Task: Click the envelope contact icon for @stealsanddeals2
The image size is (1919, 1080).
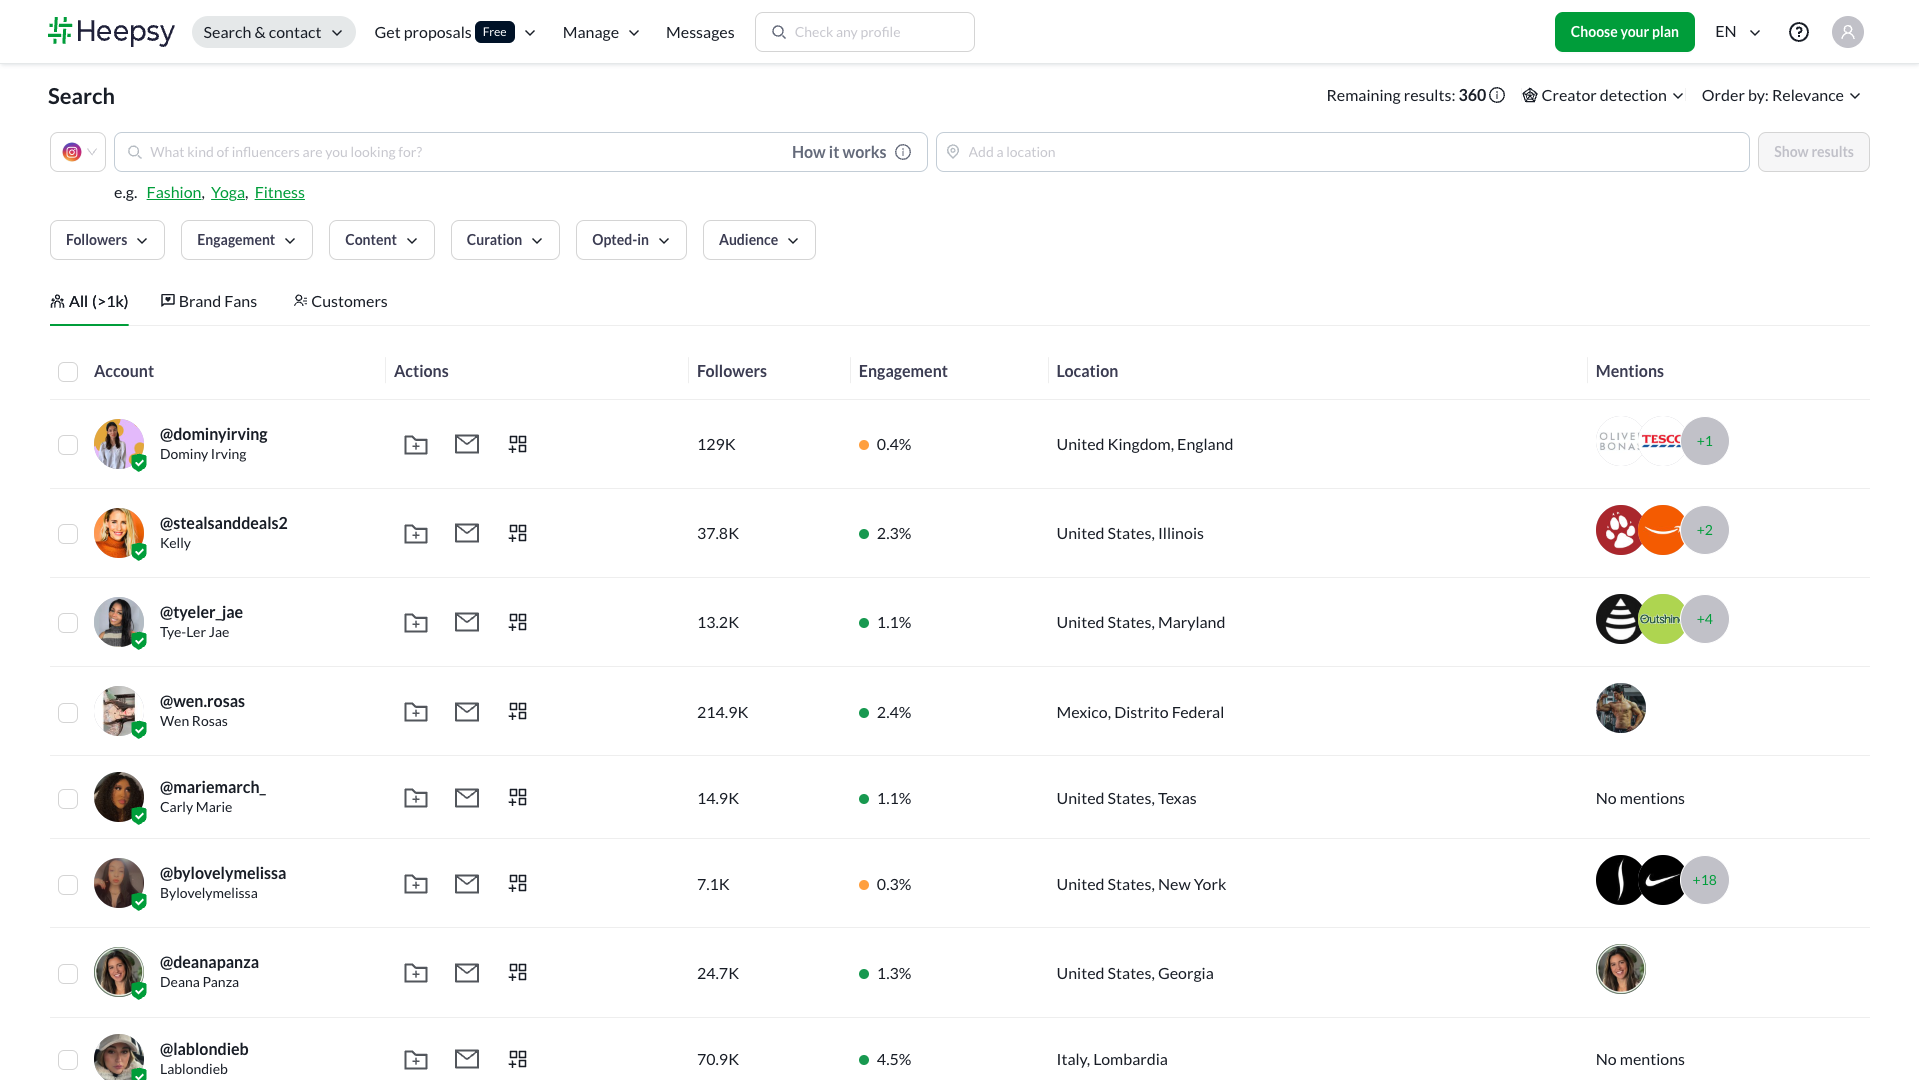Action: 467,533
